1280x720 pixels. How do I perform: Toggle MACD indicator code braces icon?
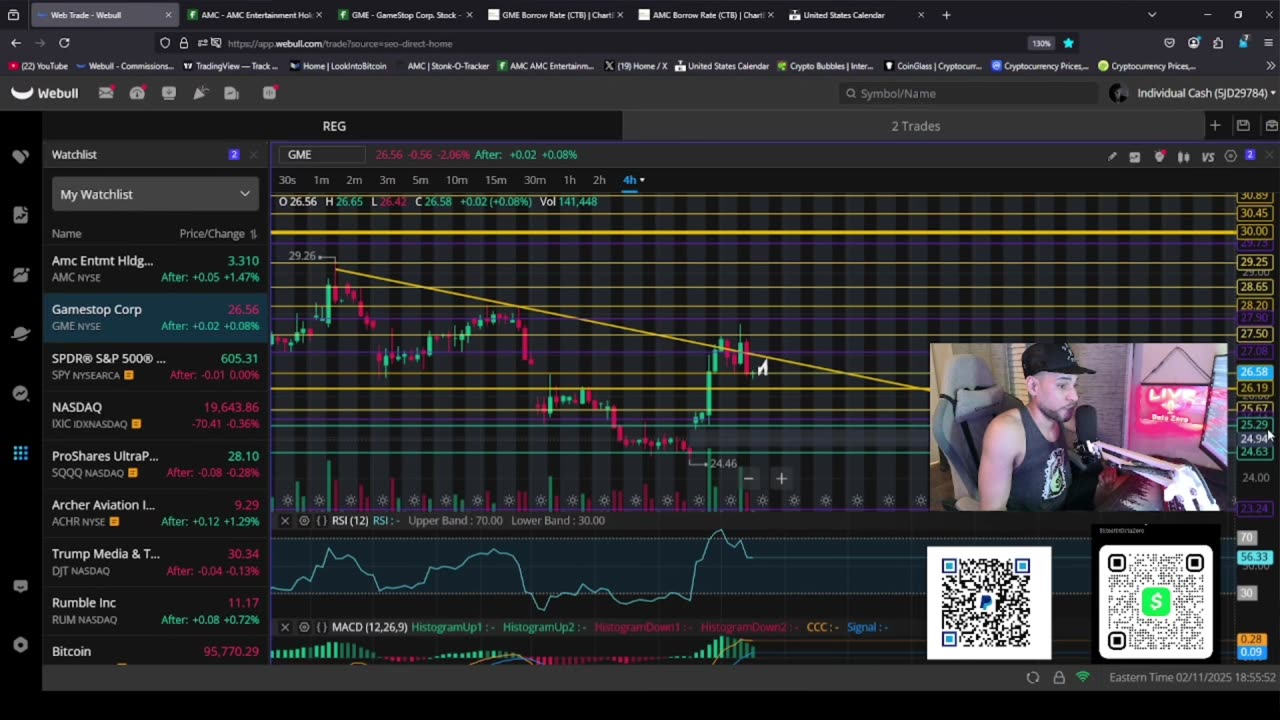[321, 627]
